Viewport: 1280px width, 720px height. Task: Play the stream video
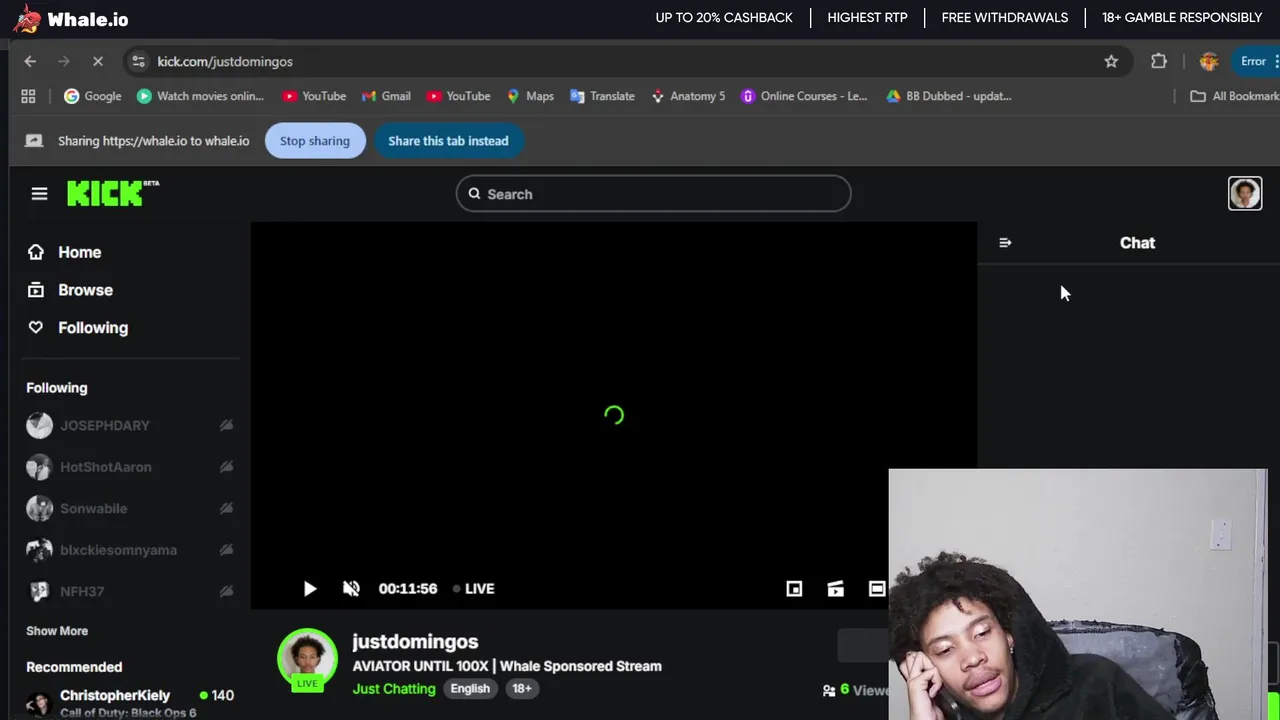point(310,589)
